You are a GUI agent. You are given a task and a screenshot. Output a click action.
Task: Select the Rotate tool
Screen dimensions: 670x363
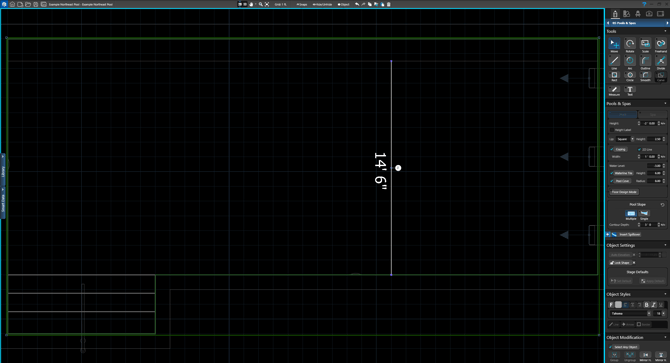(630, 44)
